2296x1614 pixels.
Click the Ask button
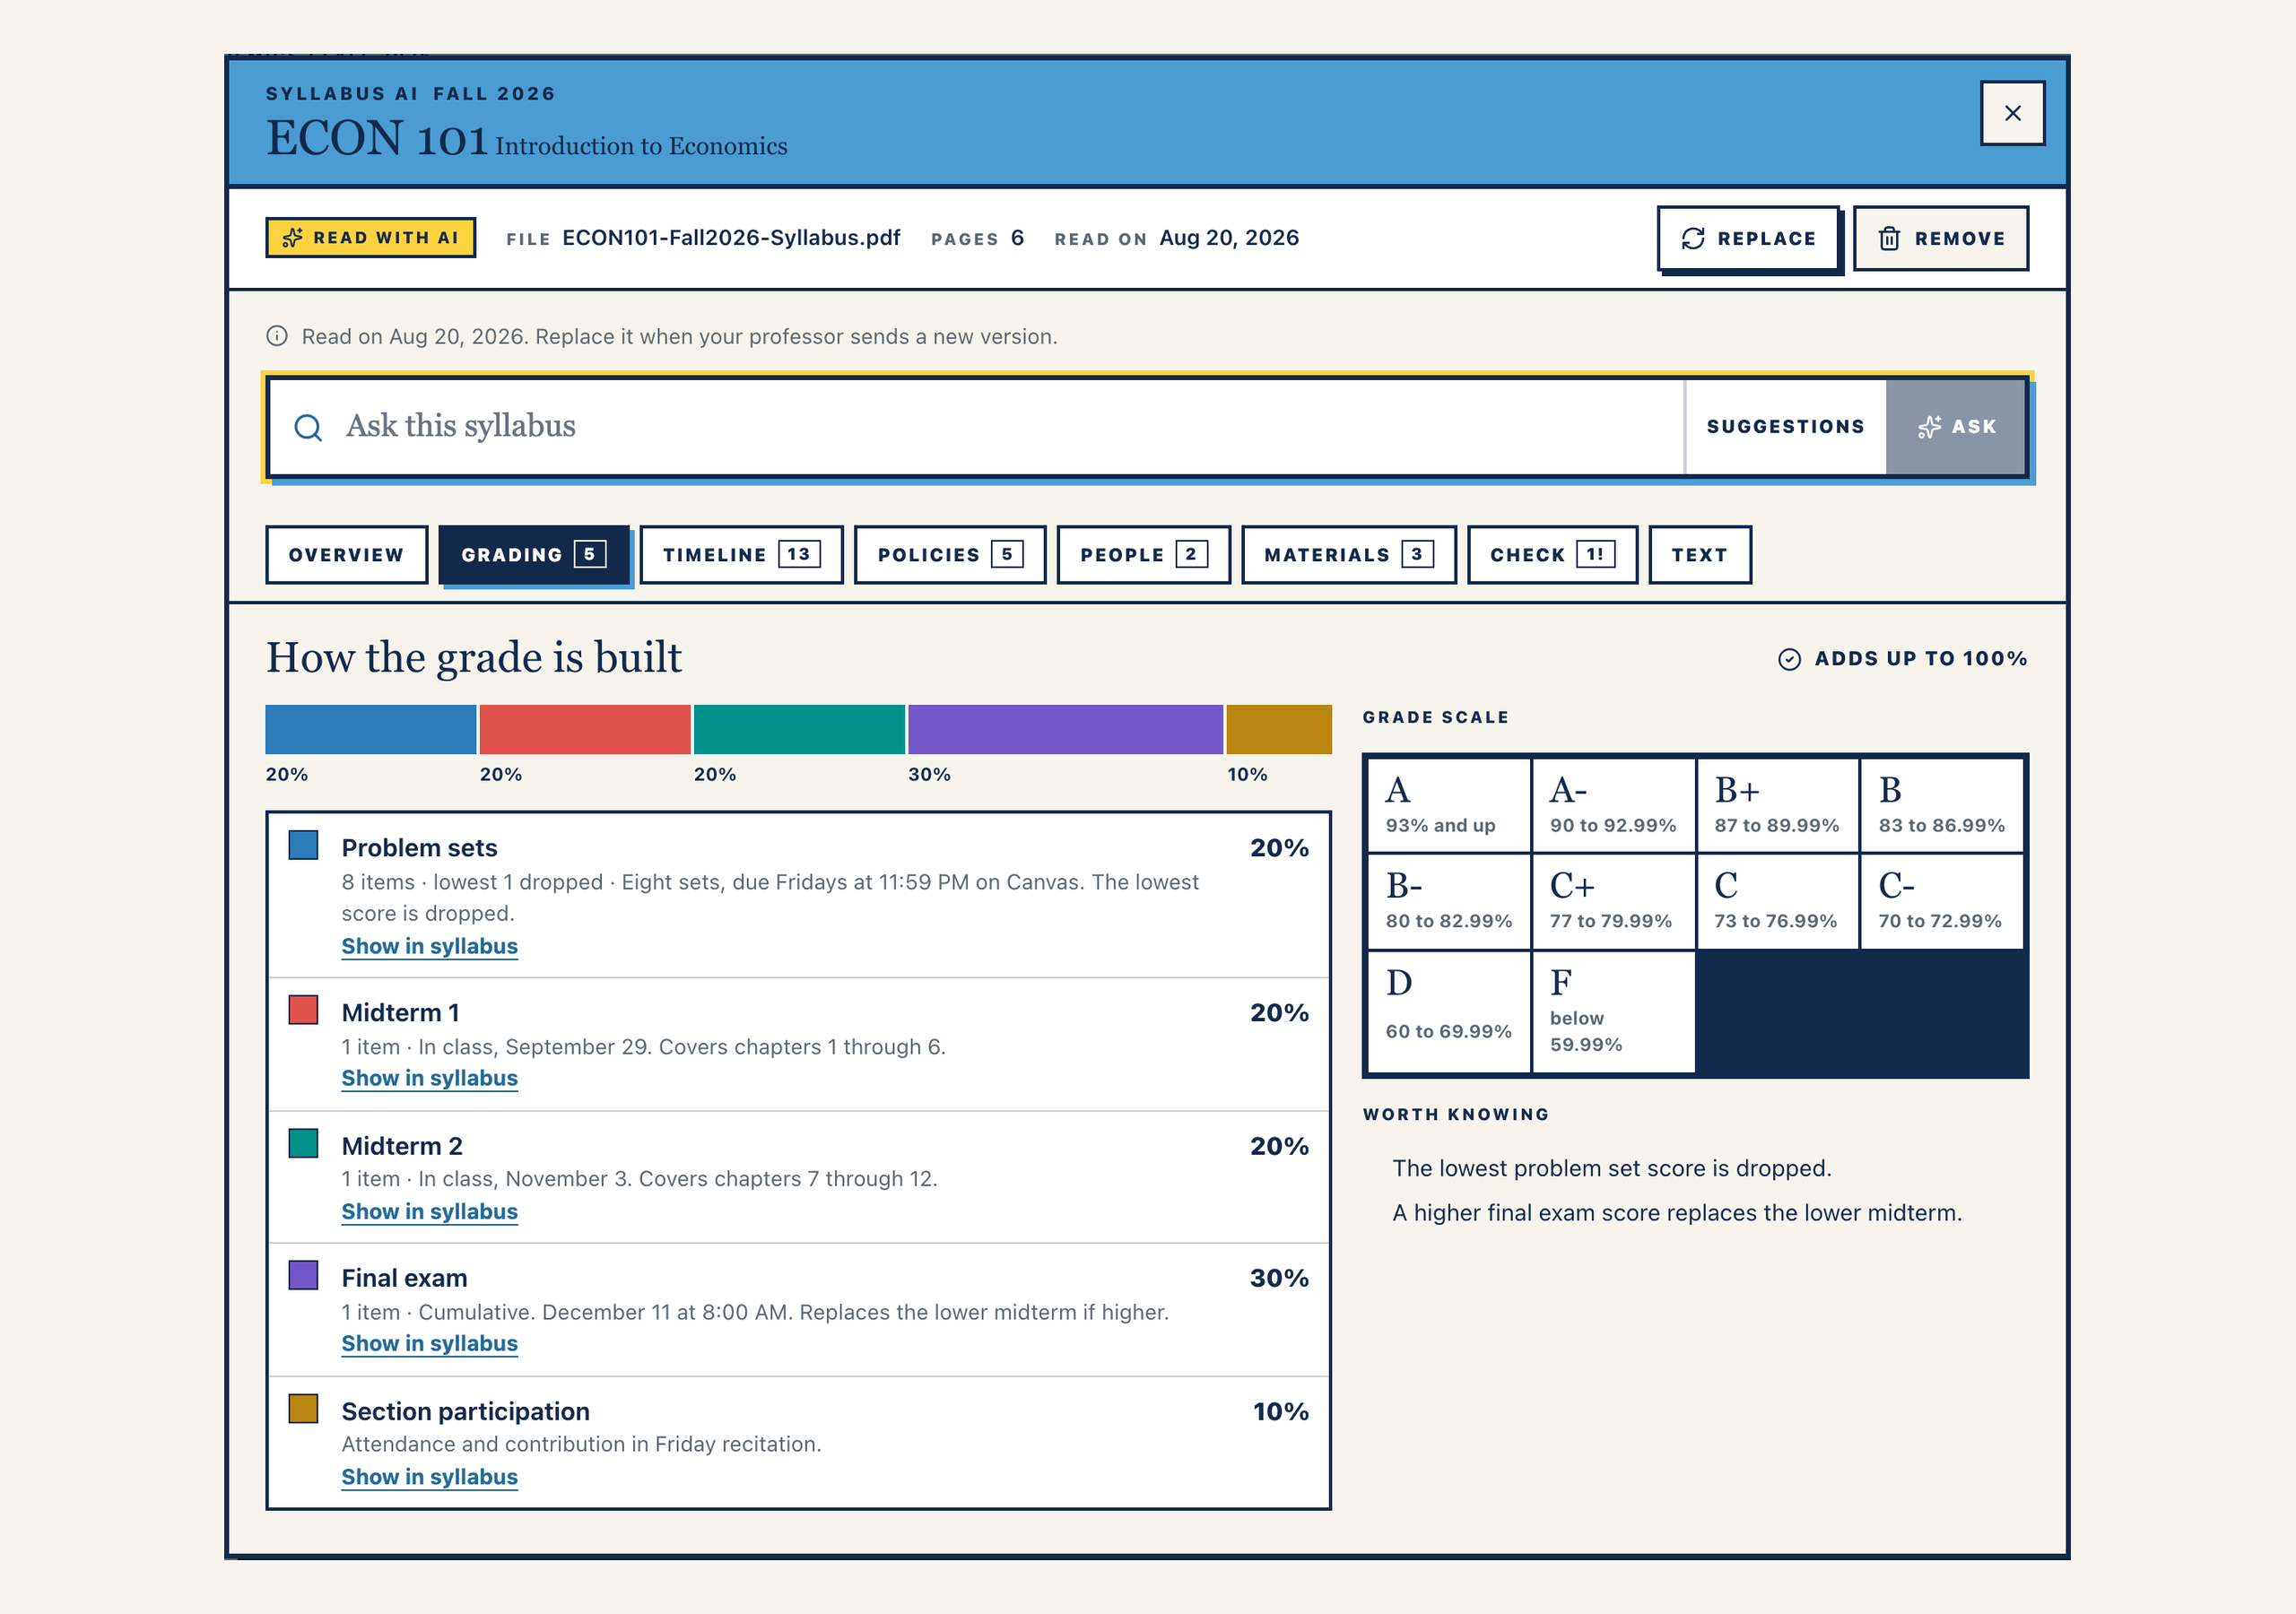click(1956, 427)
